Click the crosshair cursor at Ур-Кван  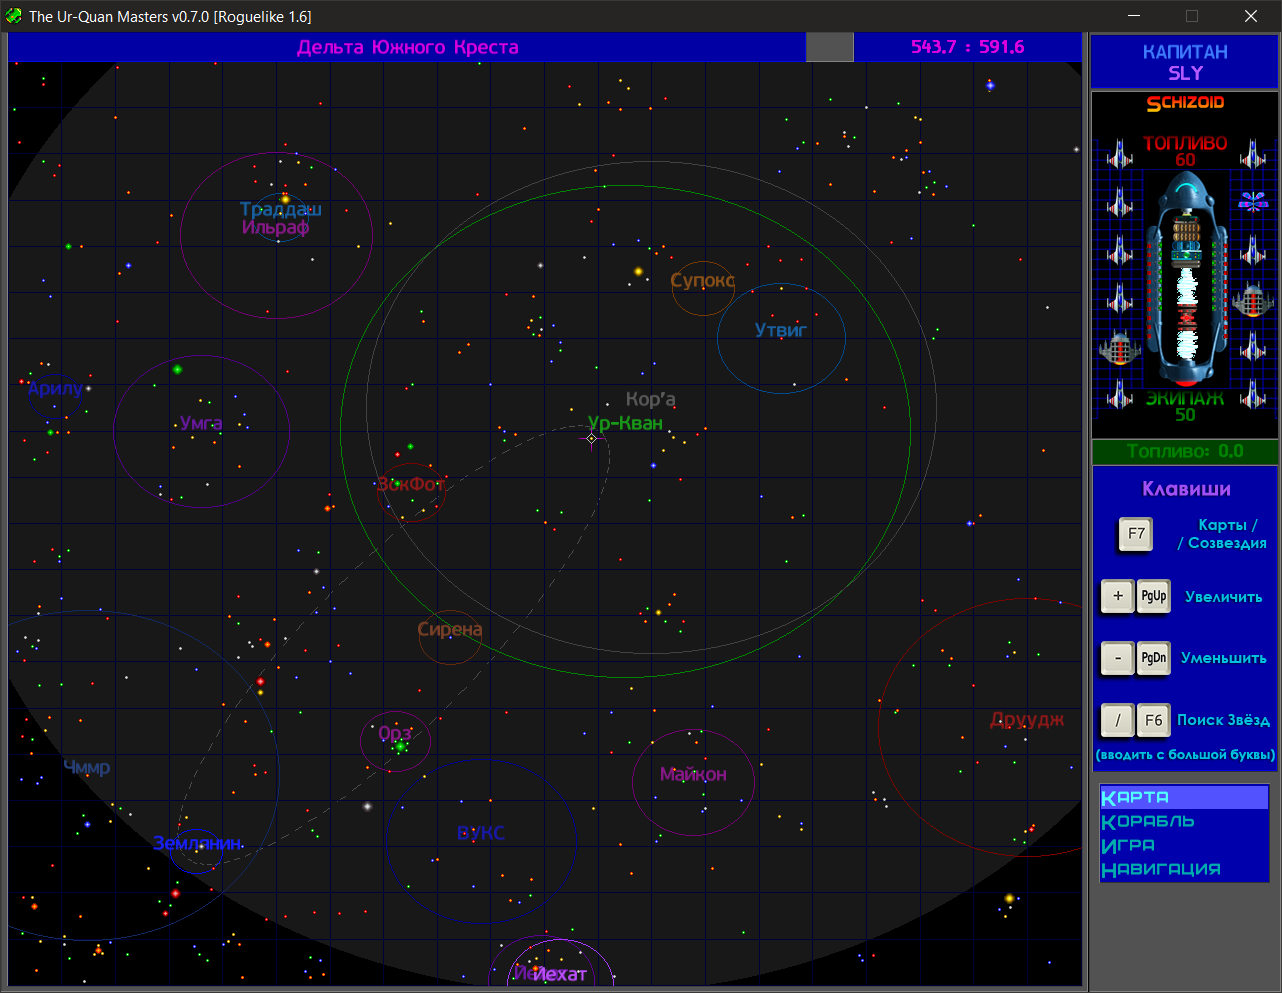point(591,438)
